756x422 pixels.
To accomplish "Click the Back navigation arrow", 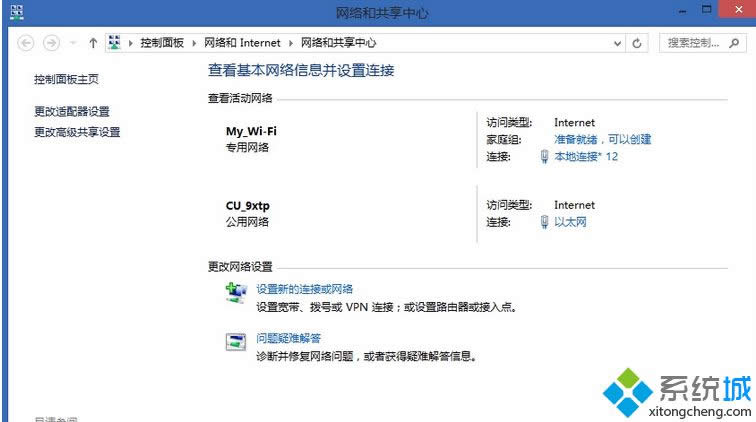I will coord(26,43).
